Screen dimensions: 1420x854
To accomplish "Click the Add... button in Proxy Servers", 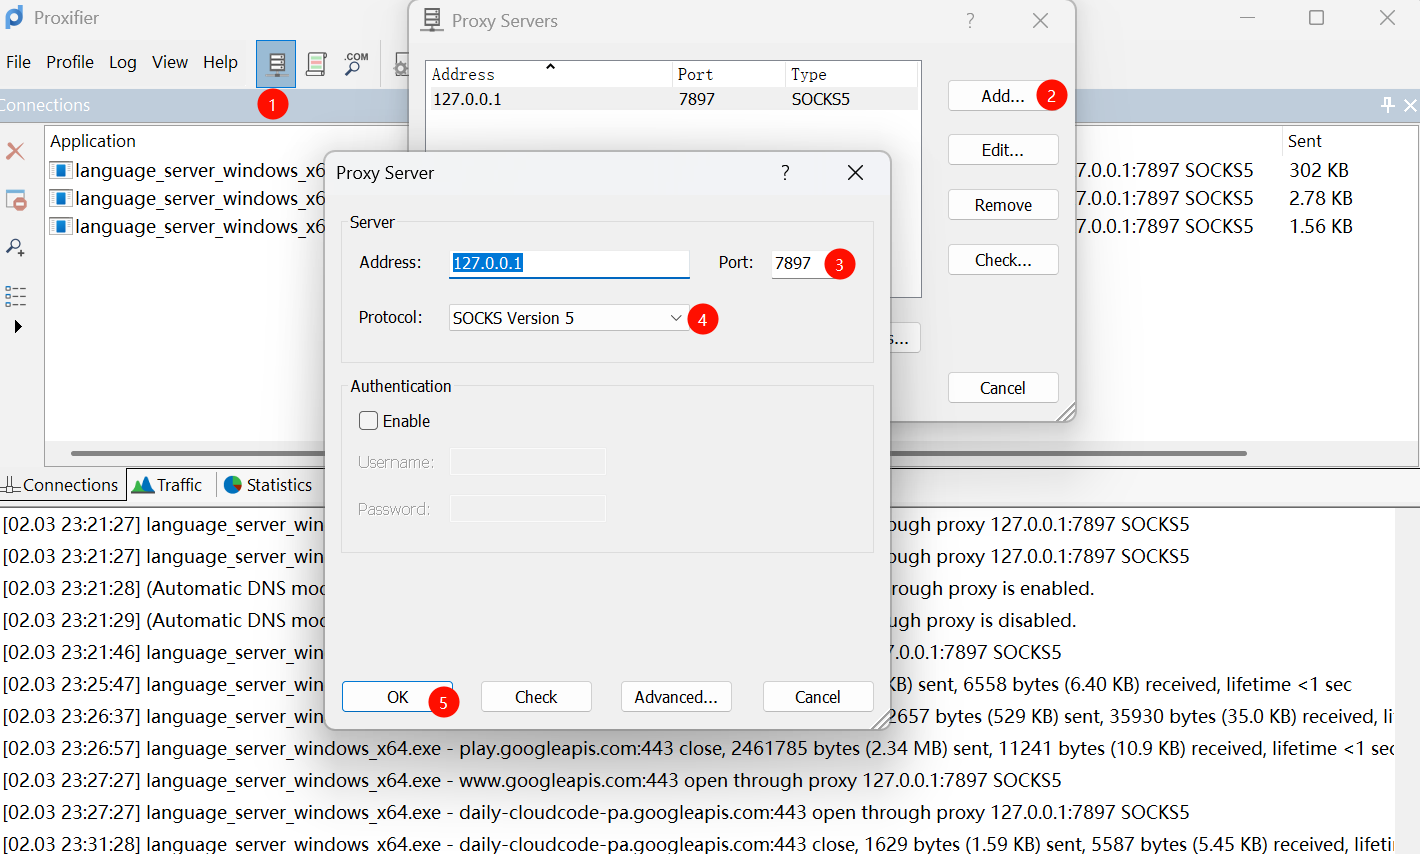I will tap(1002, 96).
